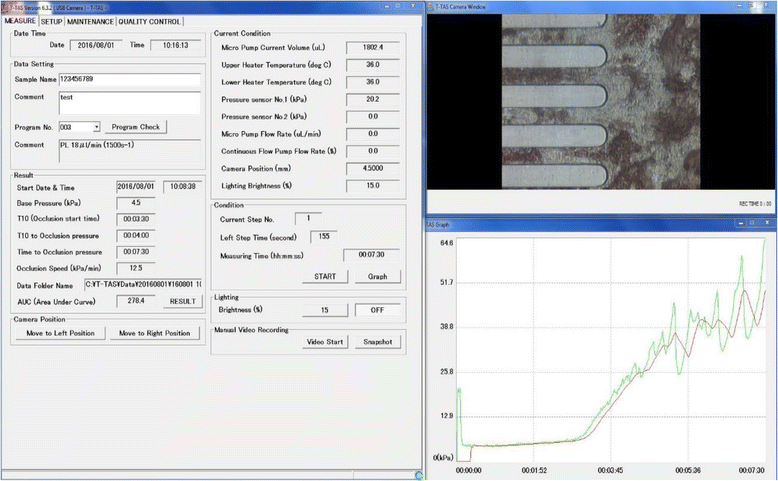Open the MAINTENANCE tab
Image resolution: width=778 pixels, height=481 pixels.
point(90,20)
